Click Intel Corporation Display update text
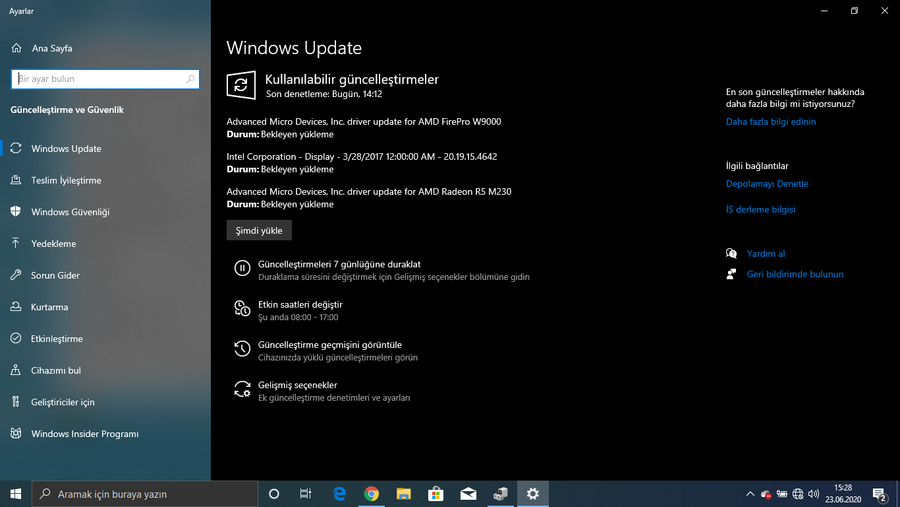This screenshot has width=900, height=507. click(362, 157)
